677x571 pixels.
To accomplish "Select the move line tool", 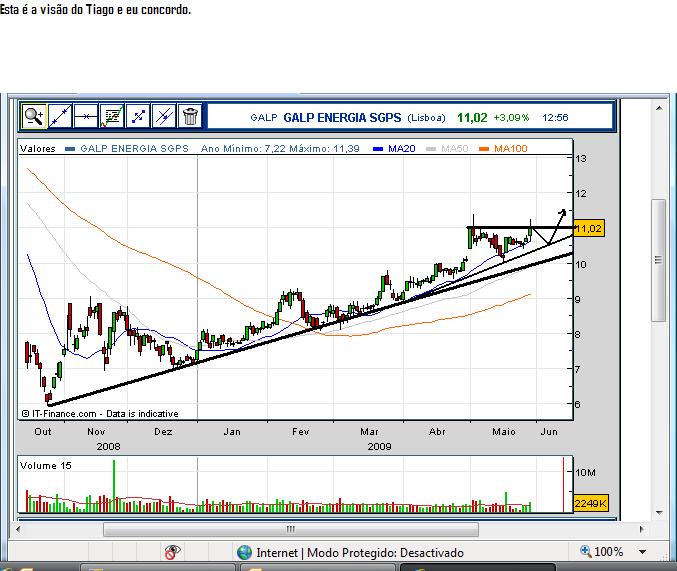I will [138, 116].
